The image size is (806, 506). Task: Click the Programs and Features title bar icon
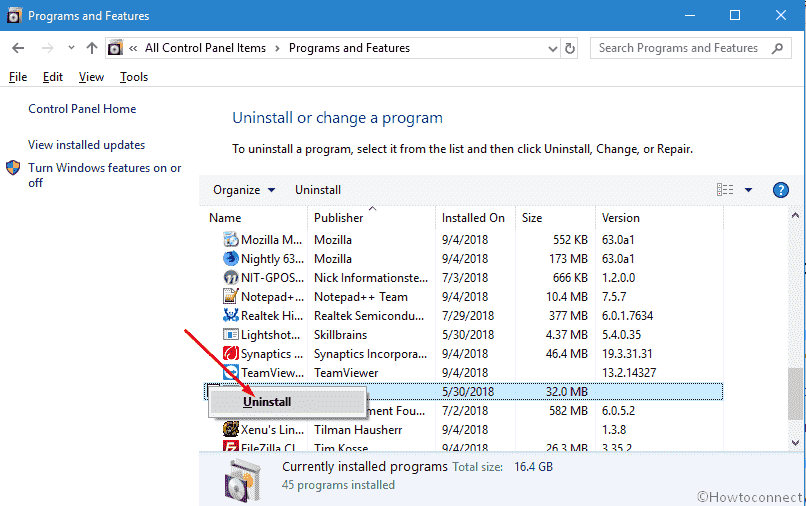(14, 15)
